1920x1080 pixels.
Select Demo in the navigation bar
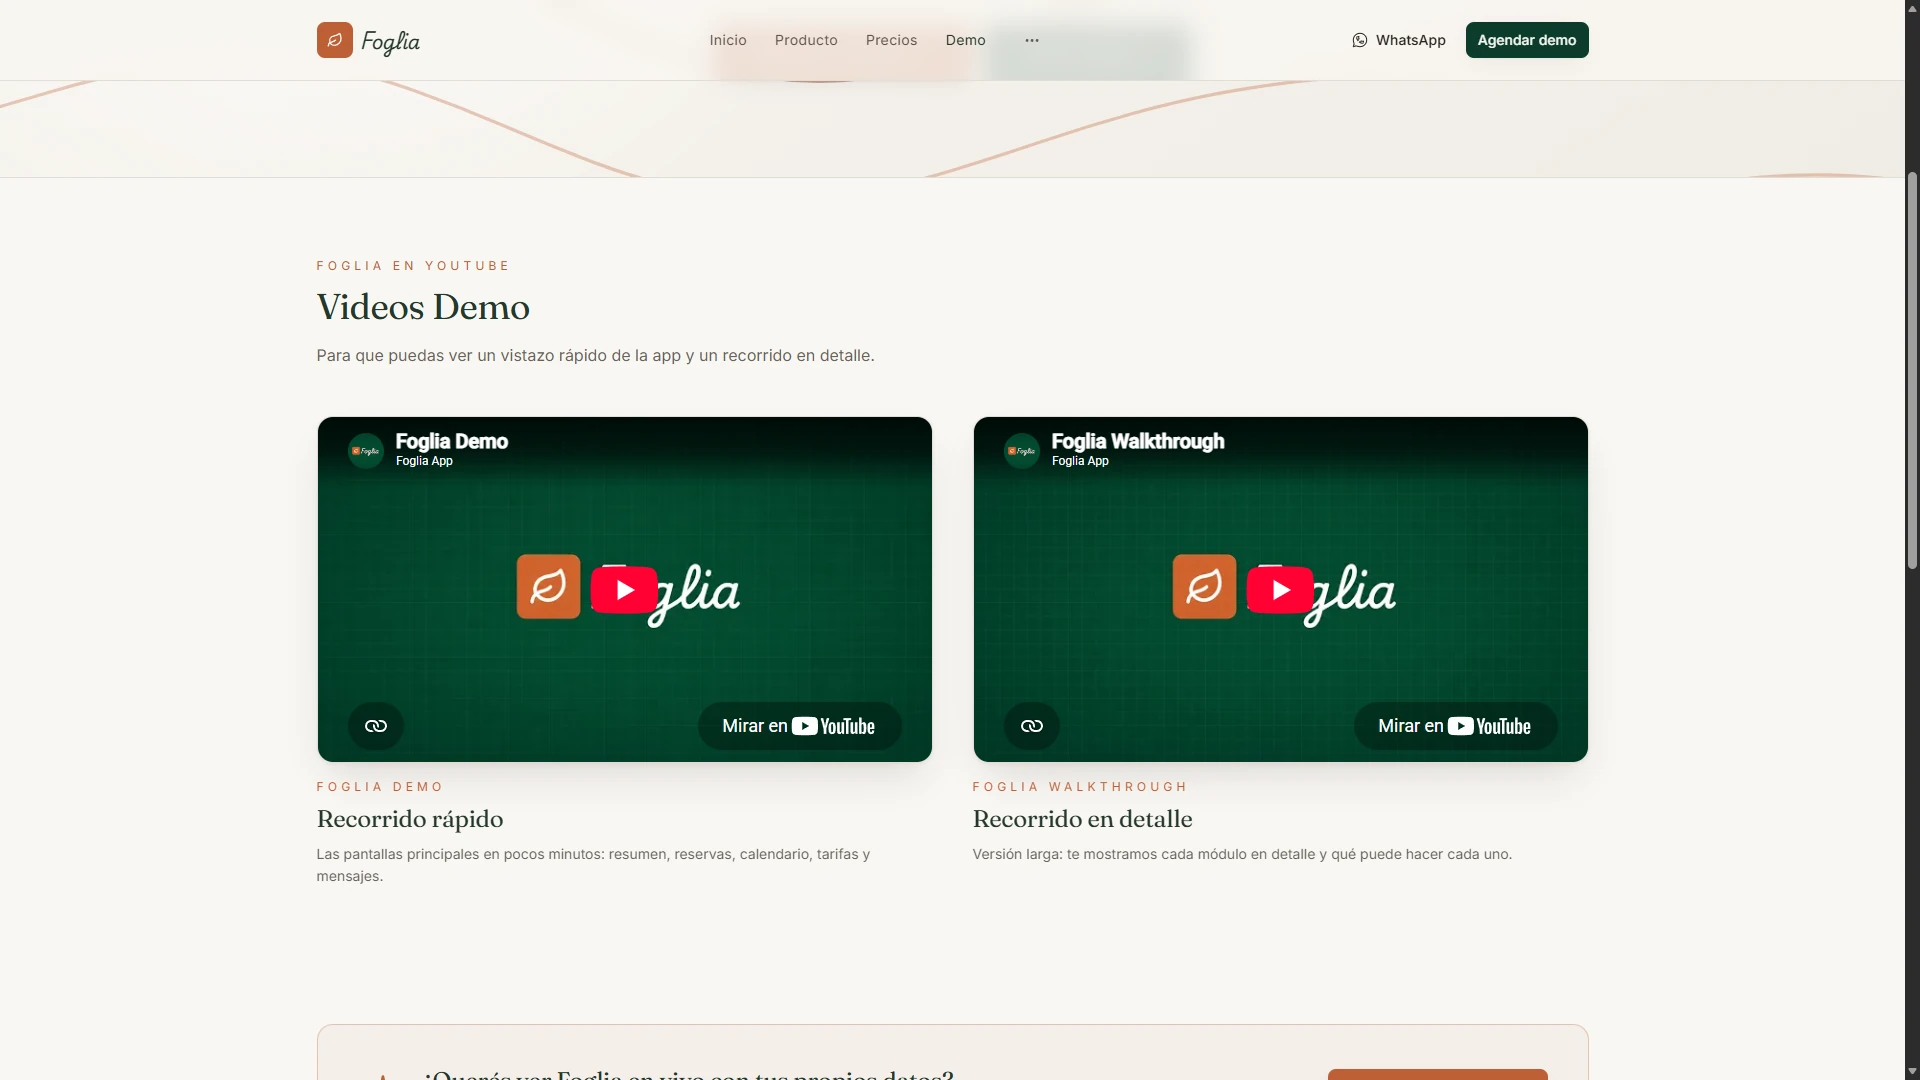(966, 40)
